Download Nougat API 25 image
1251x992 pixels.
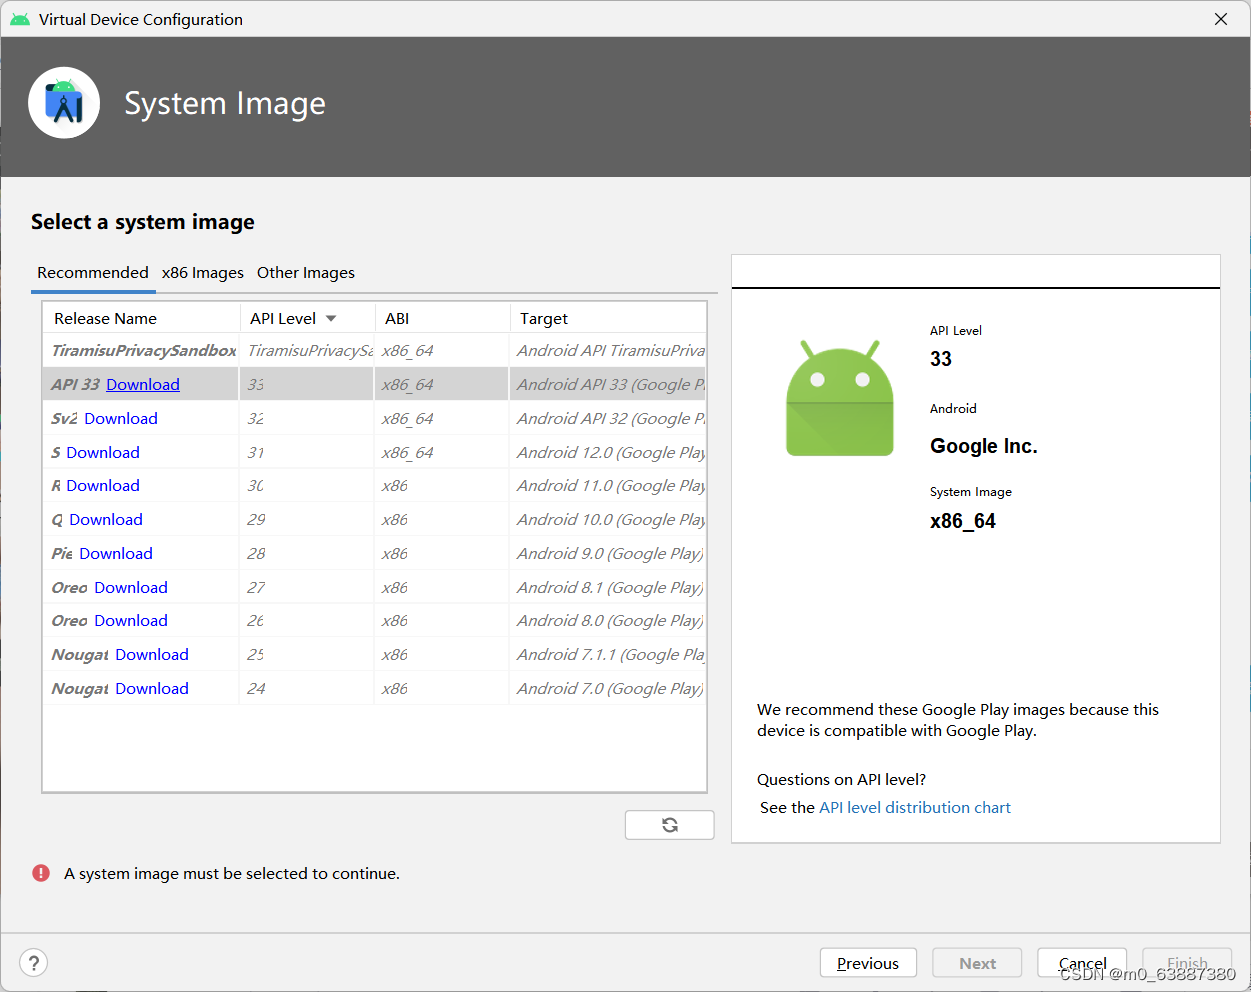[x=152, y=655]
